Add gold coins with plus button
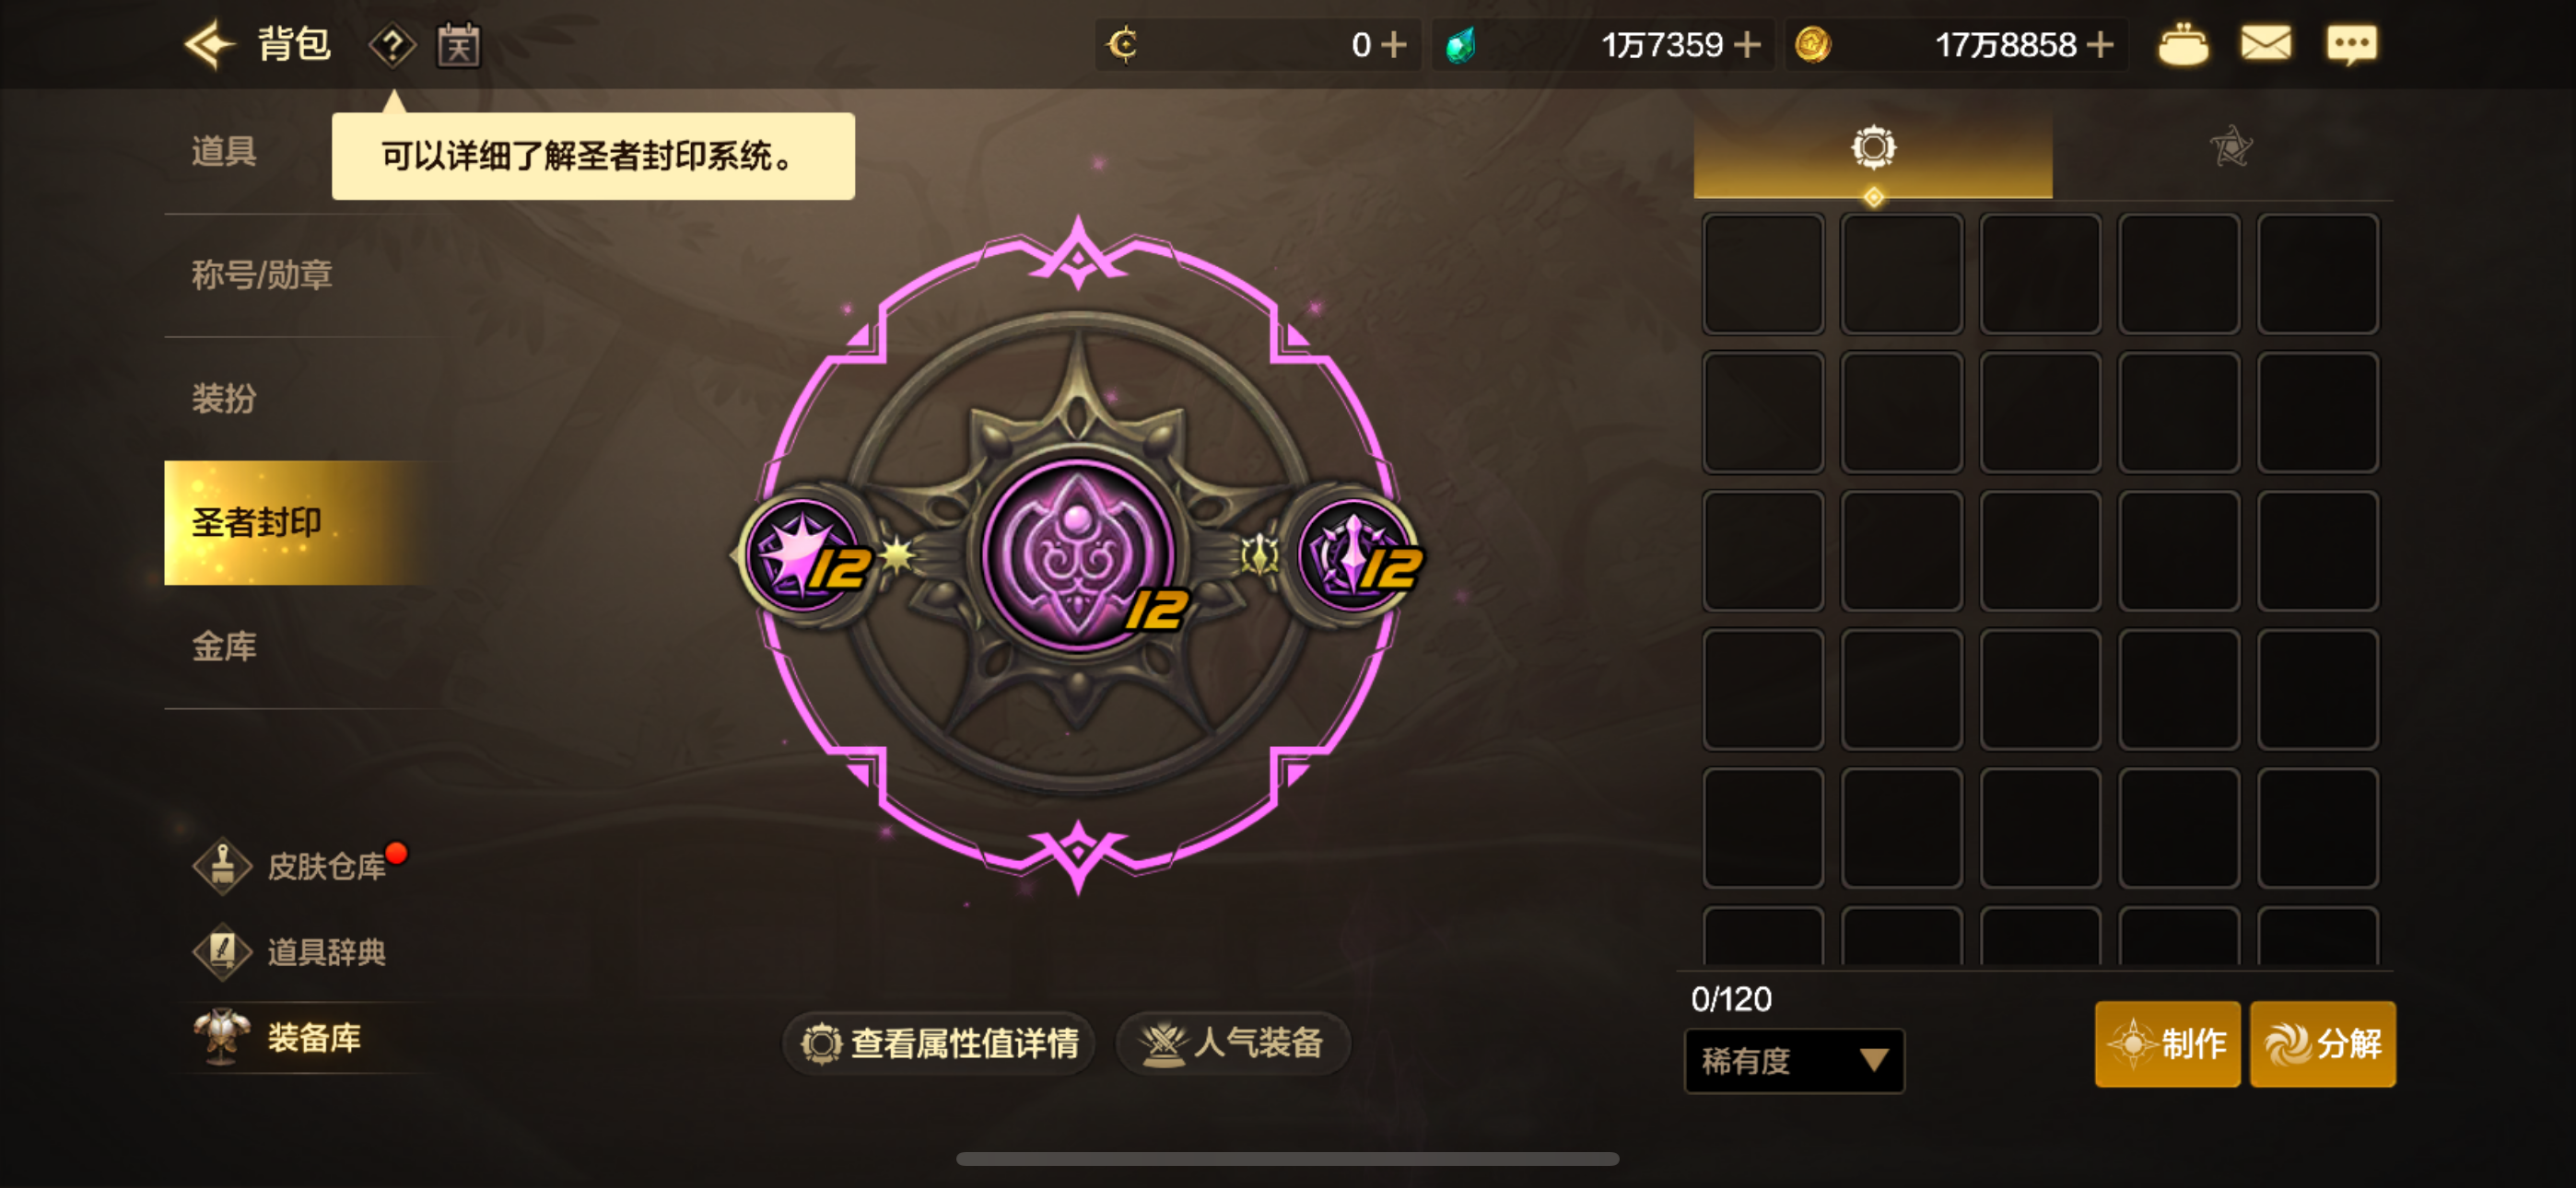The height and width of the screenshot is (1188, 2576). 2101,45
